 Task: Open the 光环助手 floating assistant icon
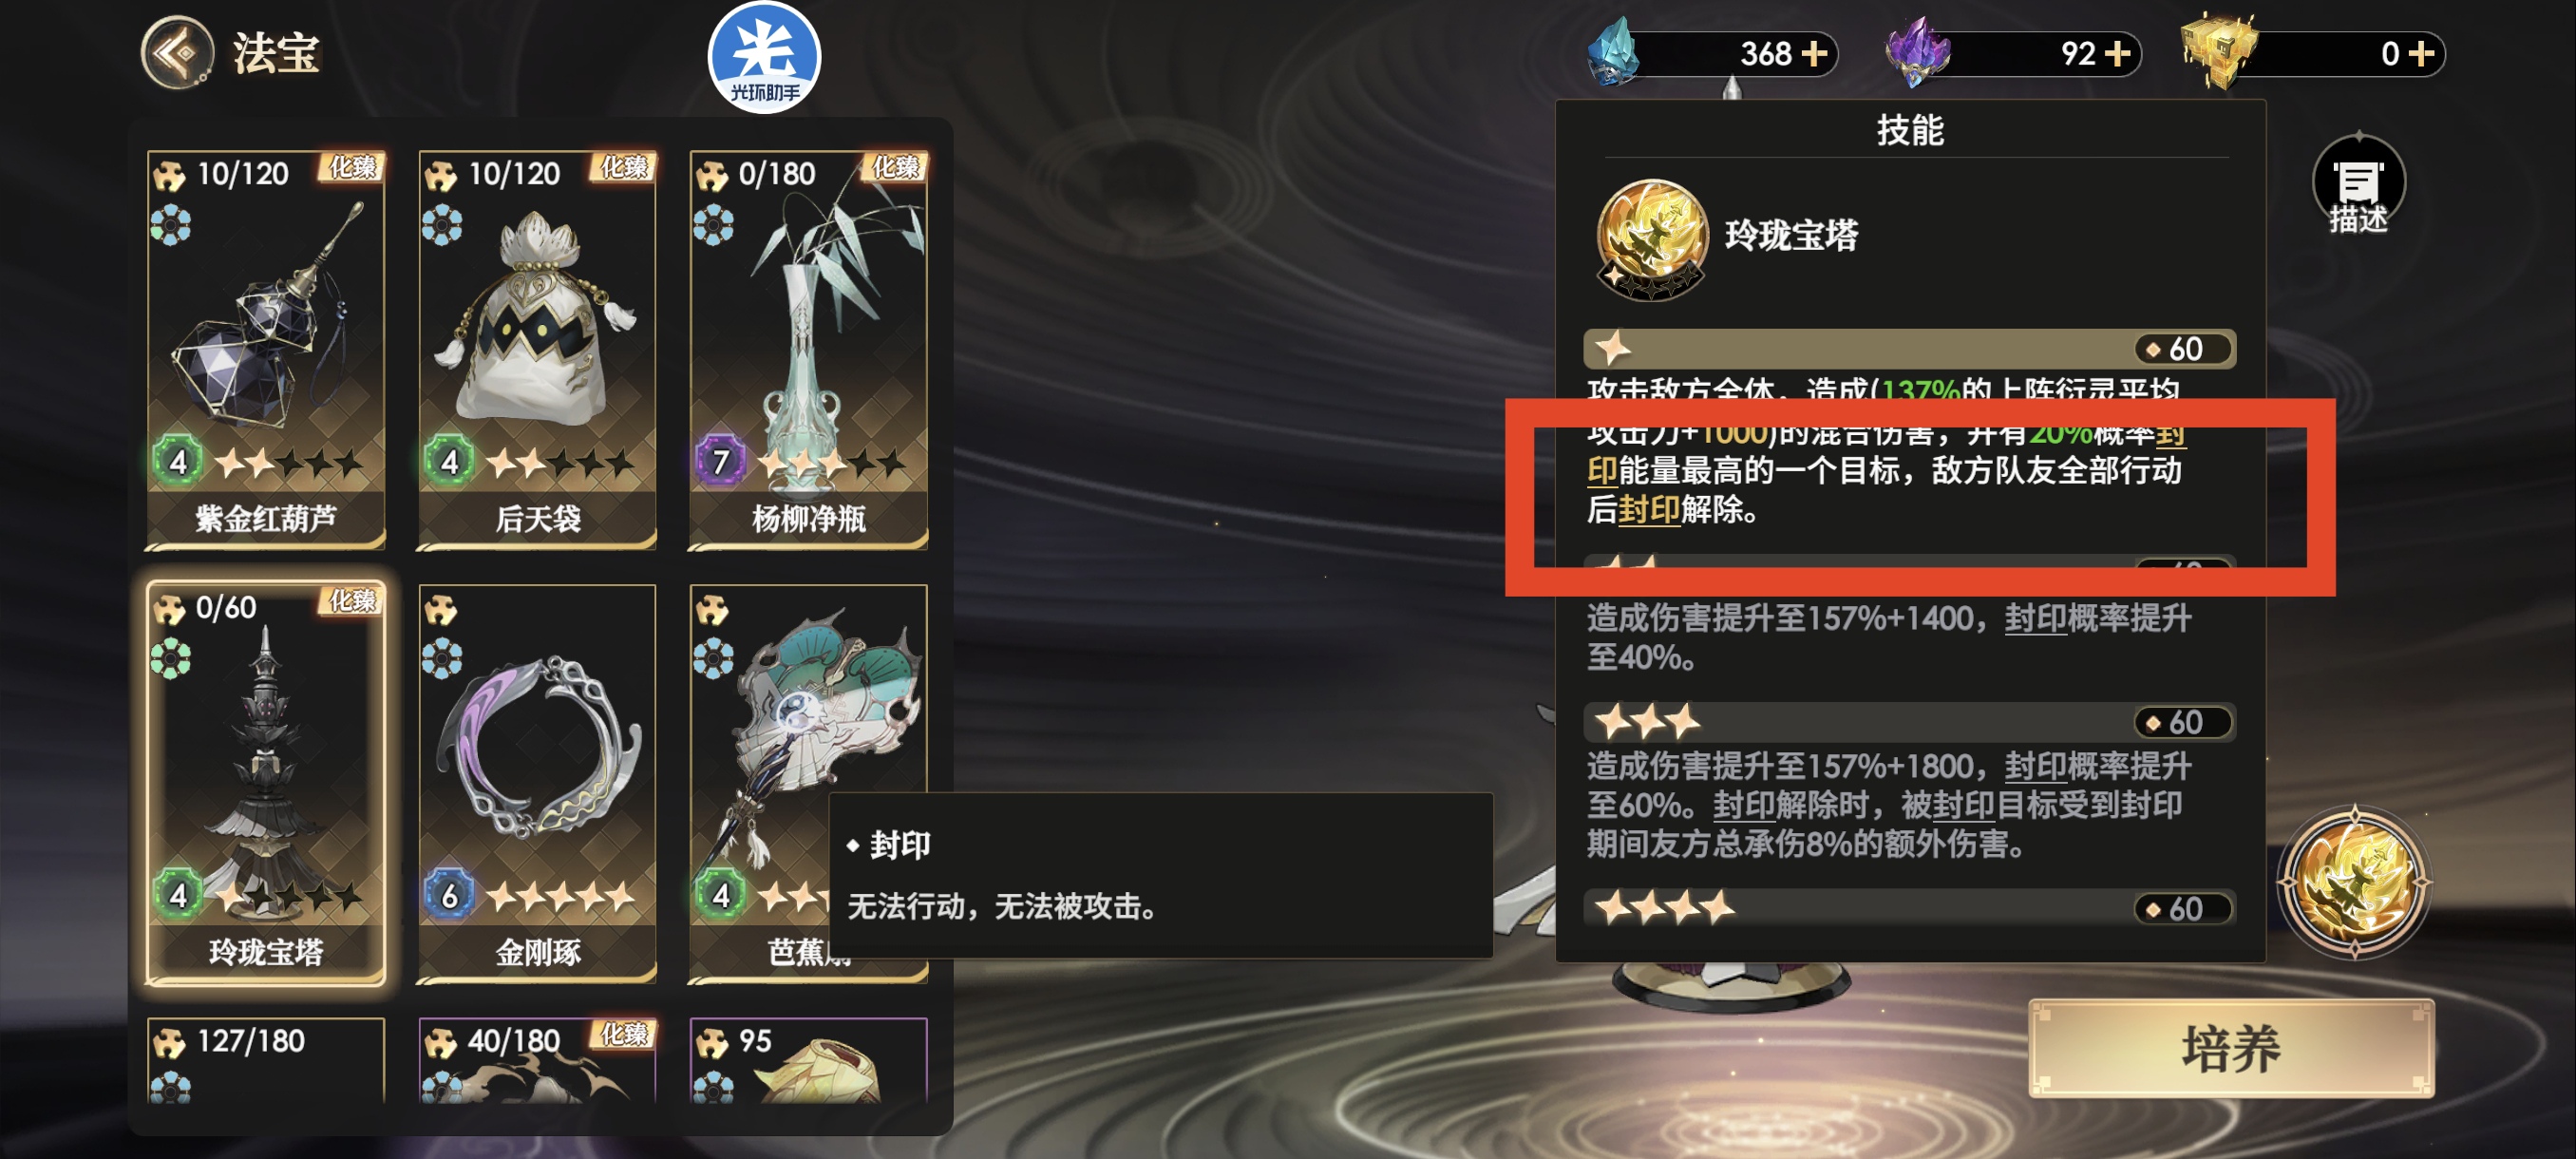tap(764, 58)
